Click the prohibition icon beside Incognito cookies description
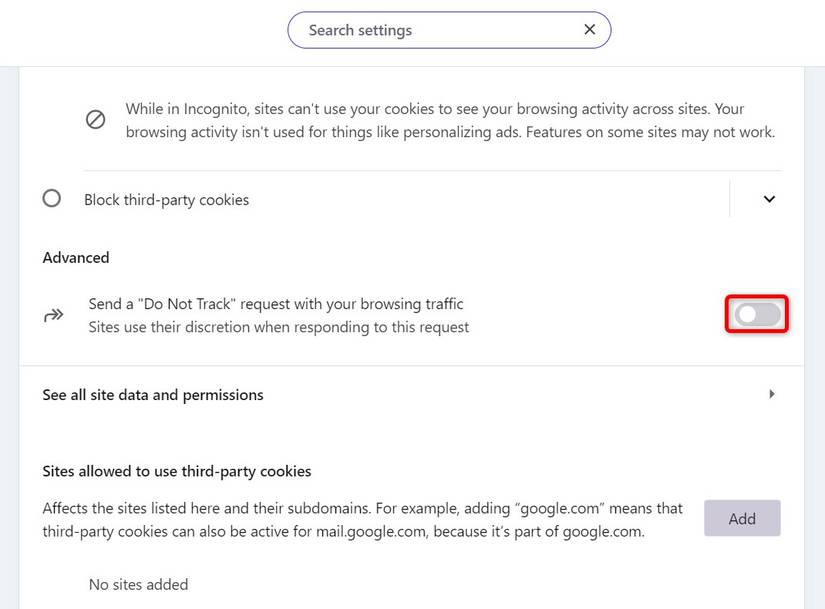The image size is (825, 609). (x=95, y=119)
